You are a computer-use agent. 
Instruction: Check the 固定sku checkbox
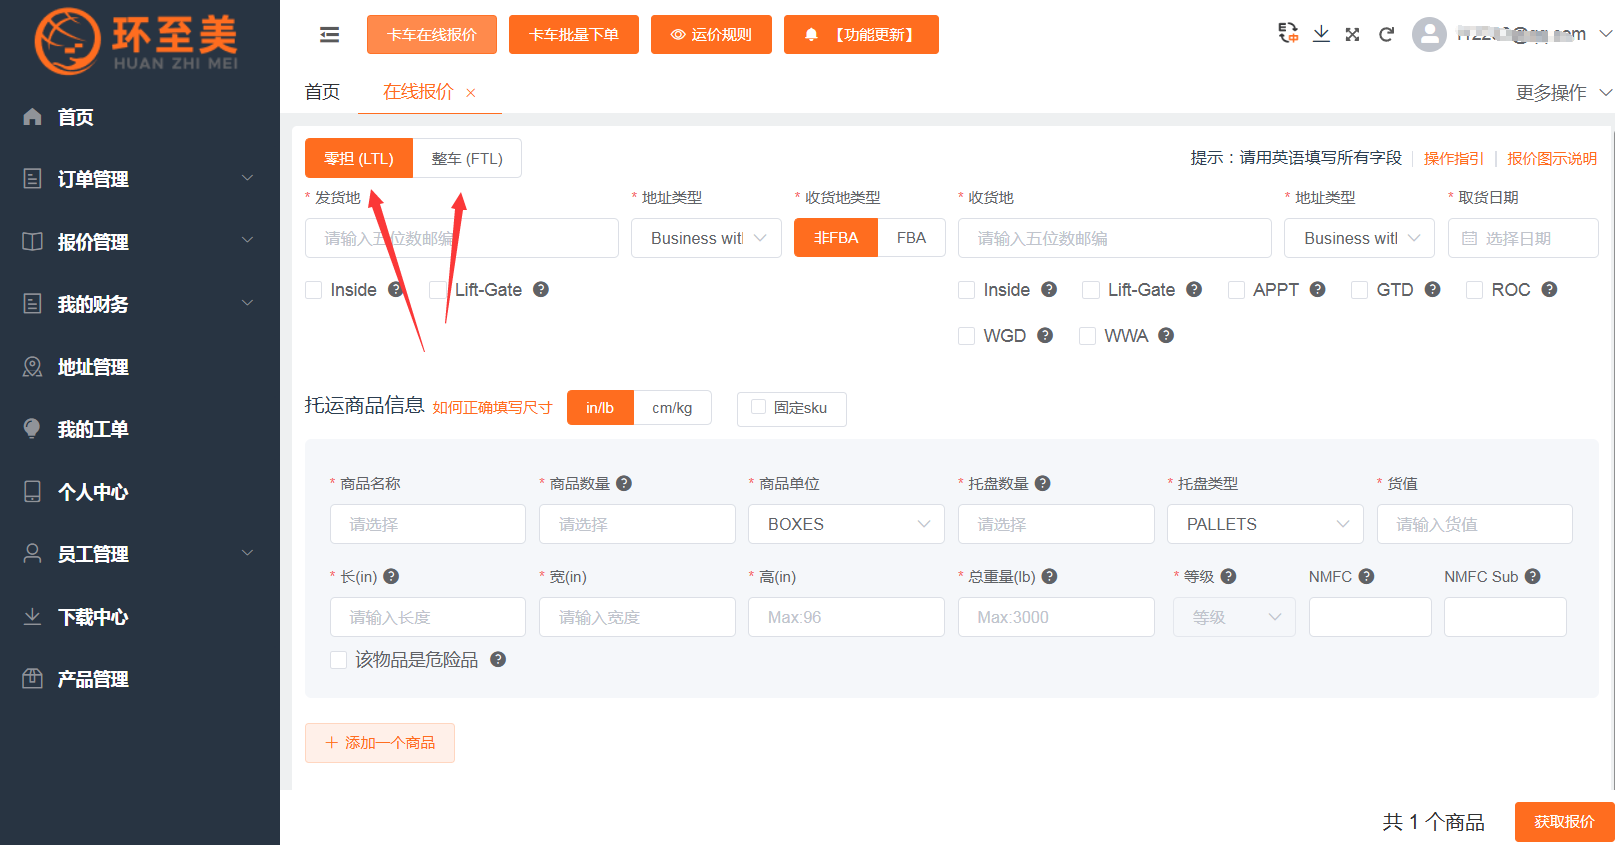758,407
